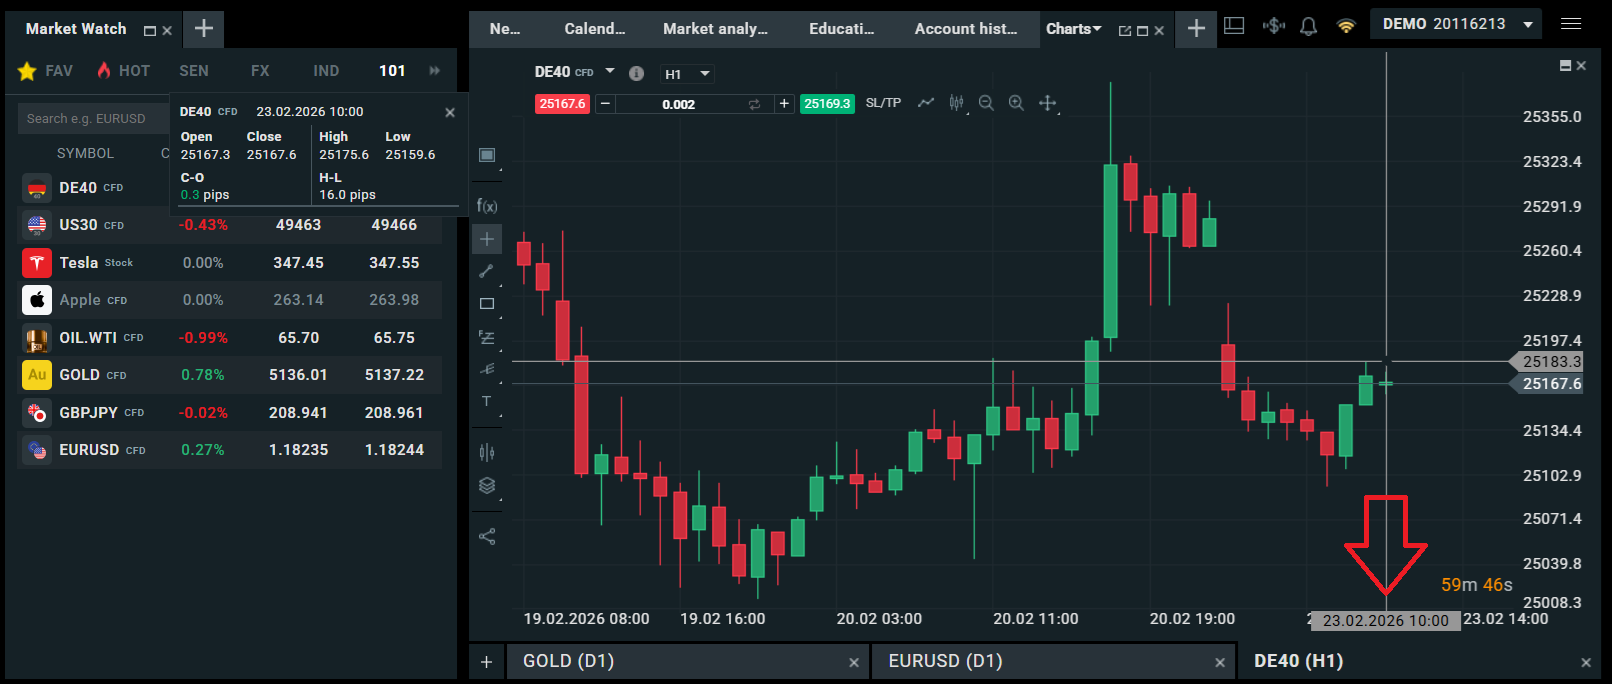Open the chart type candlestick sidebar icon
The image size is (1612, 684).
pyautogui.click(x=487, y=452)
